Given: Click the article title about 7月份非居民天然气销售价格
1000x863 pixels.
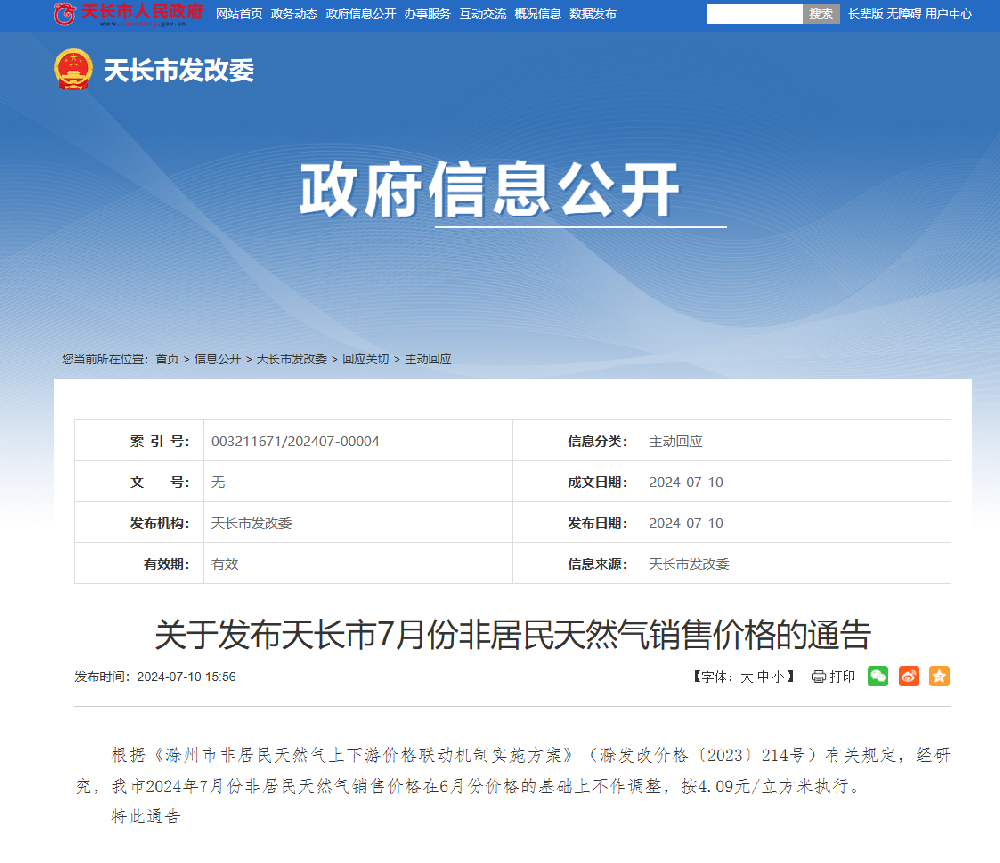Looking at the screenshot, I should (513, 635).
